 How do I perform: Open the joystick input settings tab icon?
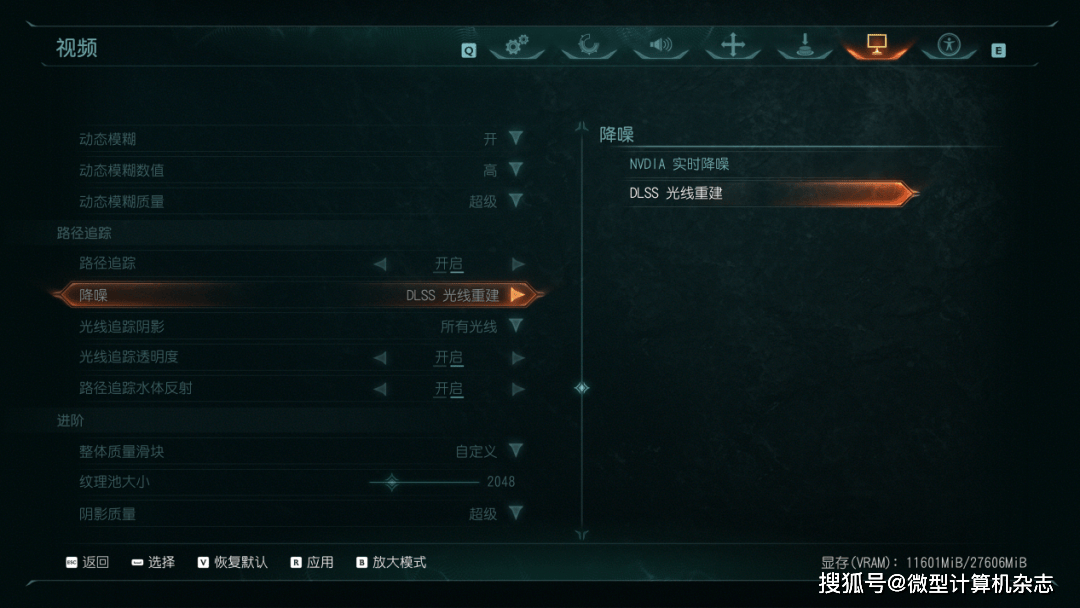tap(804, 45)
